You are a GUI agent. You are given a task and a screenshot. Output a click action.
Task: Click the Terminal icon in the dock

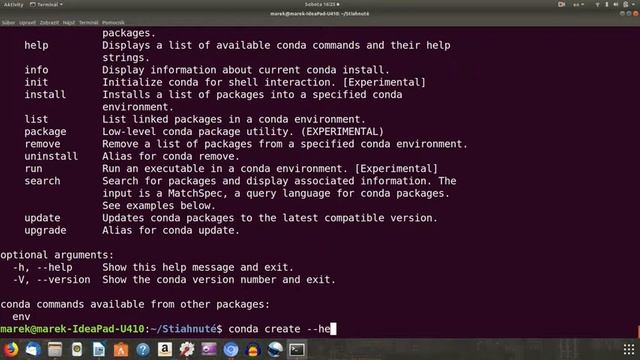297,349
